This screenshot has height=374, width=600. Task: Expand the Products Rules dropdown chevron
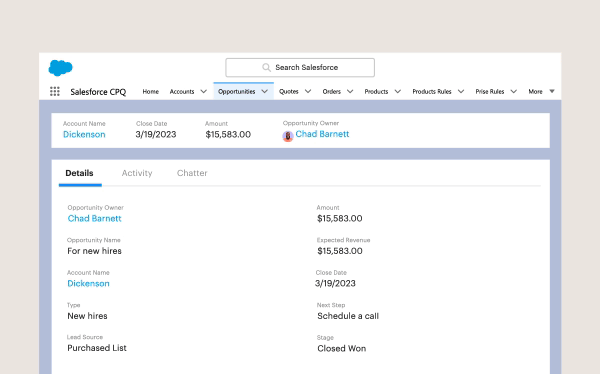(x=461, y=91)
